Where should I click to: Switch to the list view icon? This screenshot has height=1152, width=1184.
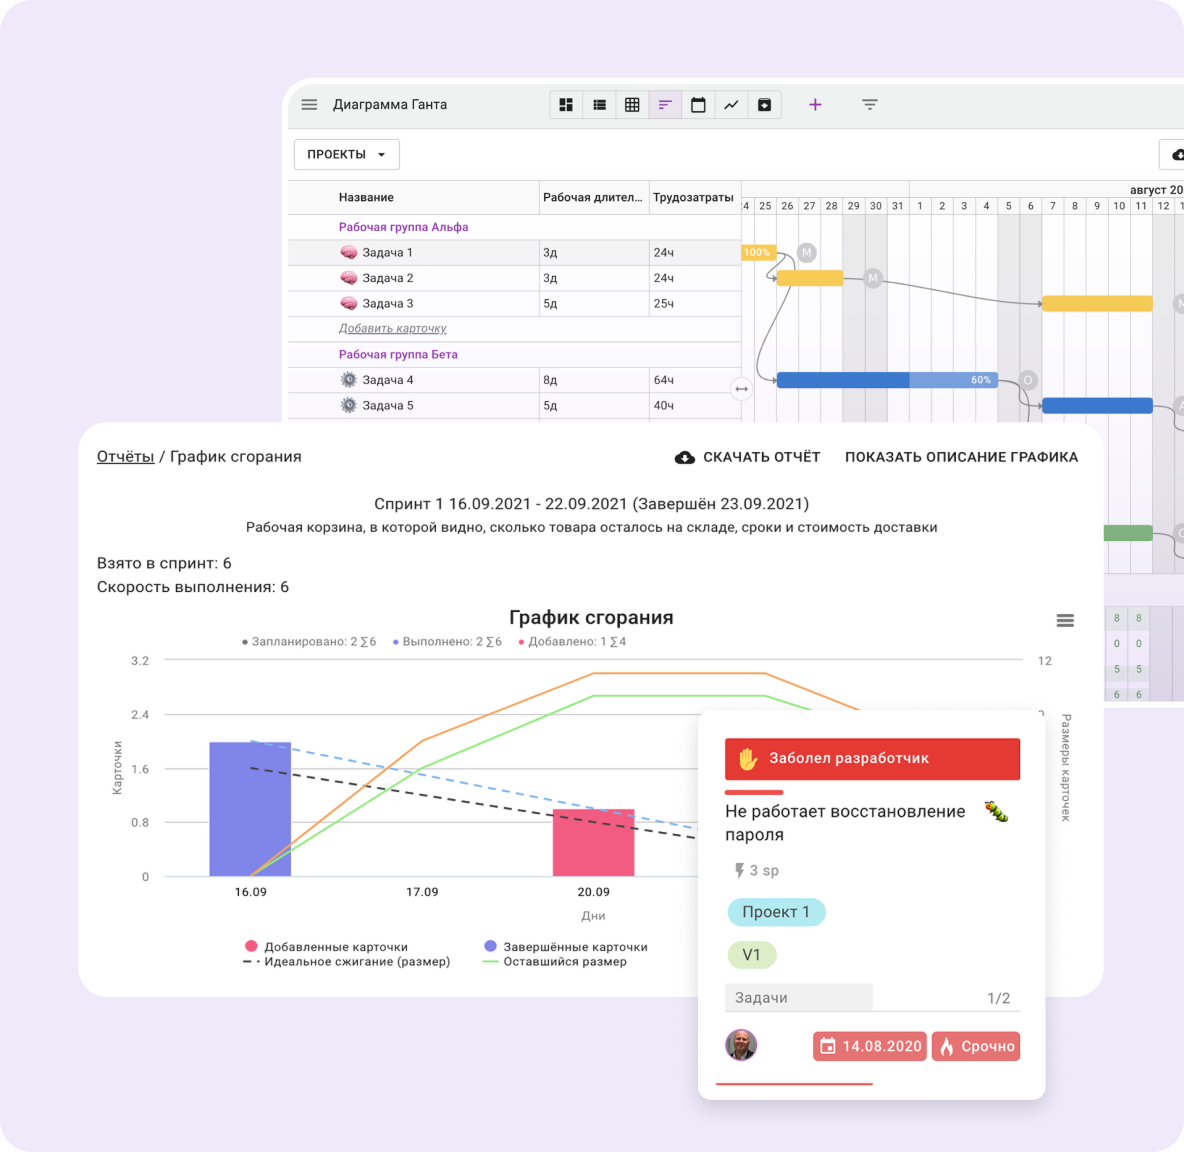pos(599,105)
